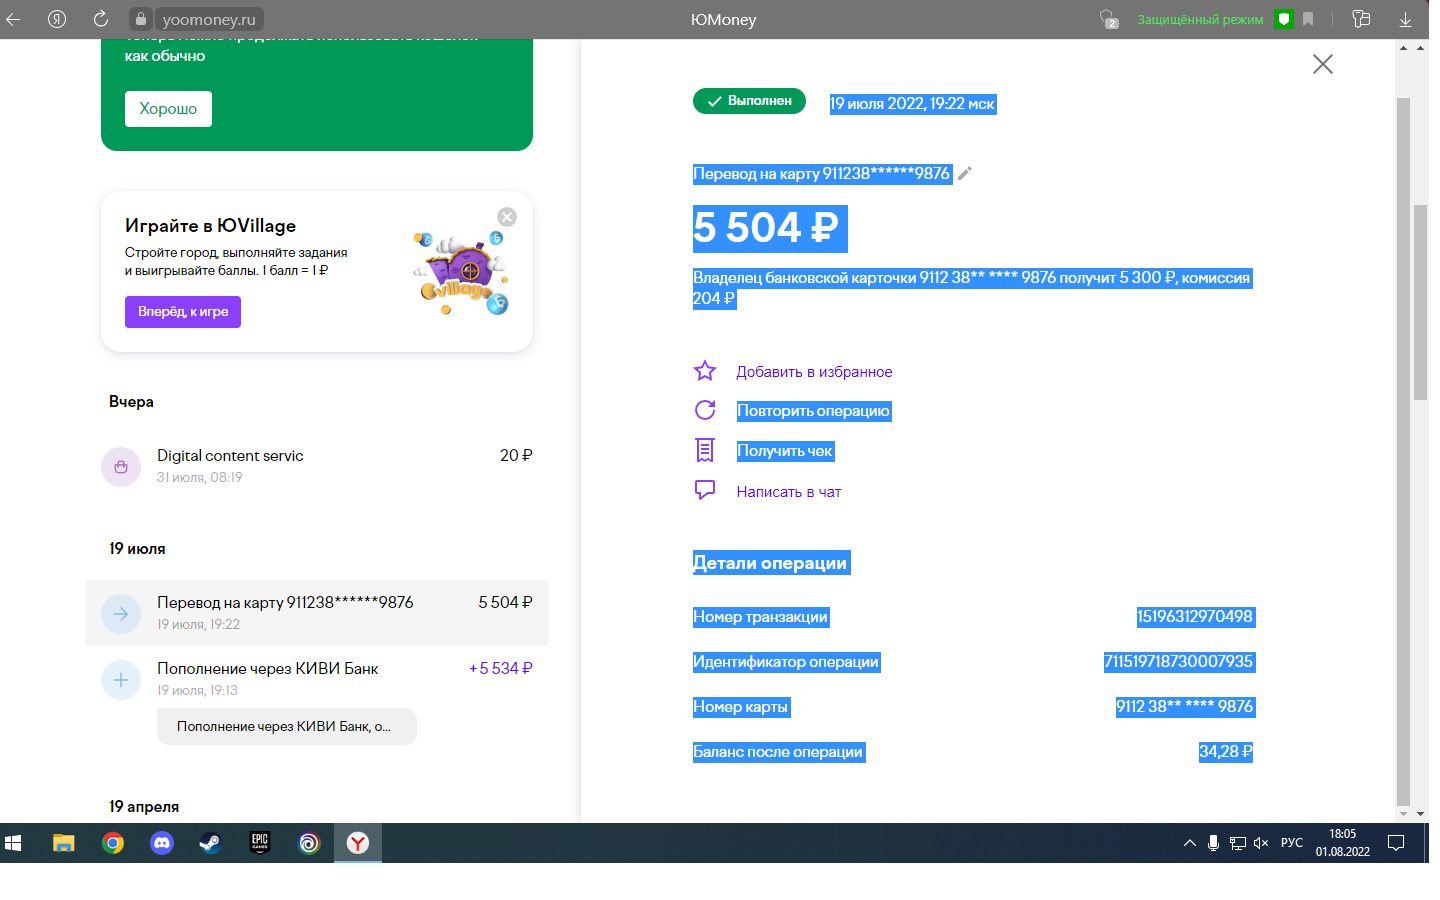
Task: Dismiss the ЮVillage promo card
Action: click(x=507, y=217)
